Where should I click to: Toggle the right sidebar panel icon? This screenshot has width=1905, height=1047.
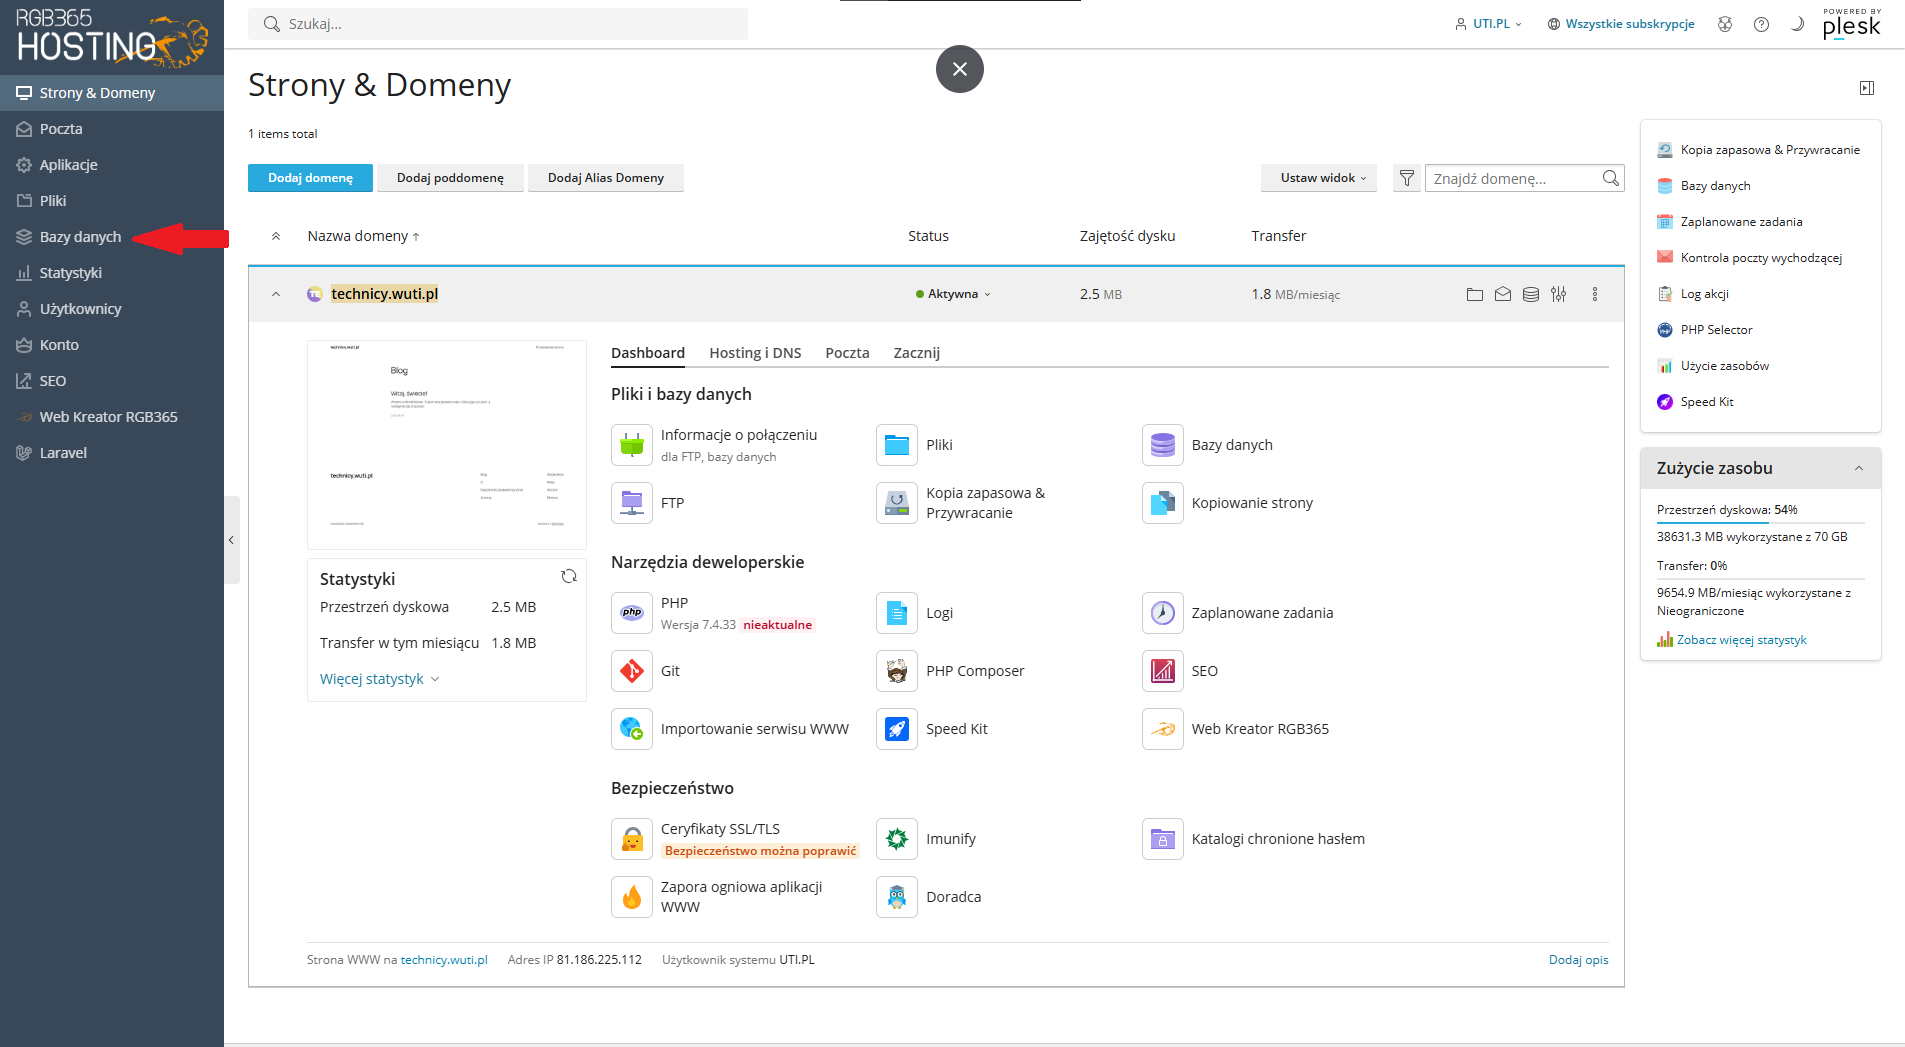[1867, 88]
